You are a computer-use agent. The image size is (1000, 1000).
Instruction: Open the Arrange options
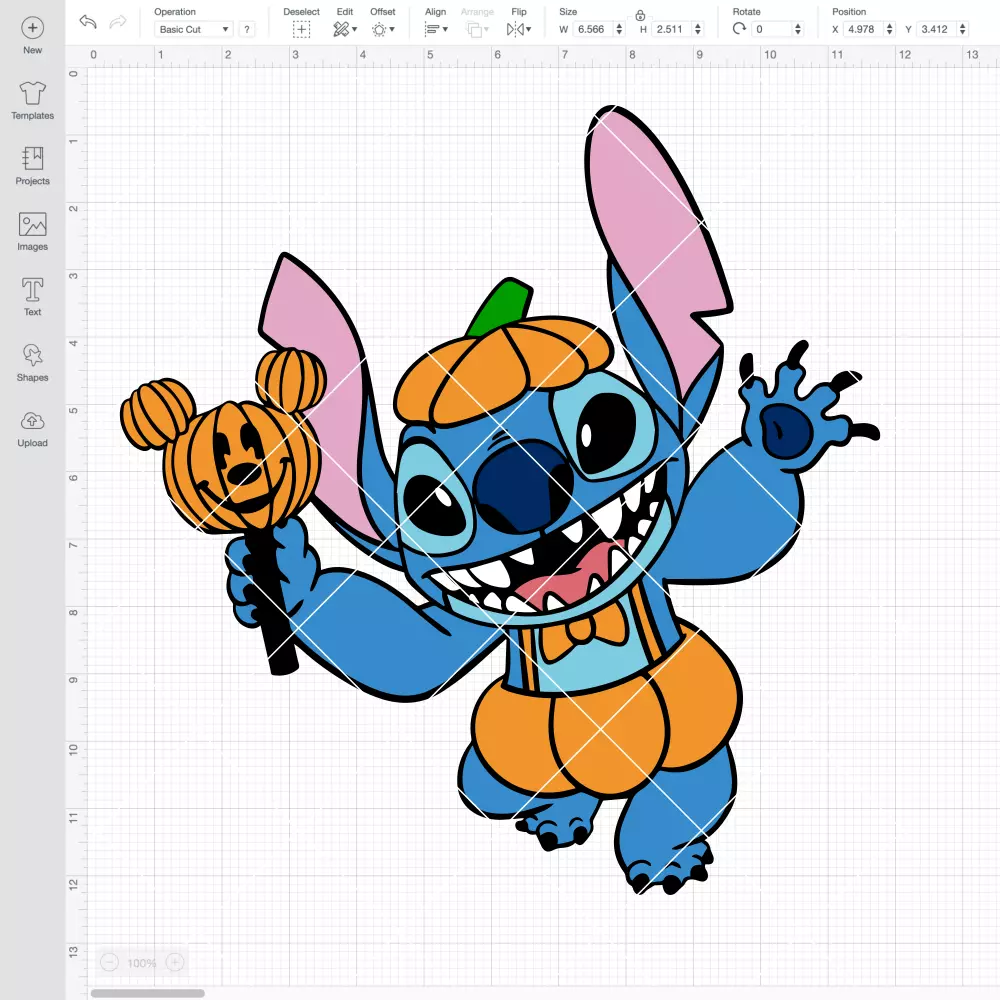(477, 29)
